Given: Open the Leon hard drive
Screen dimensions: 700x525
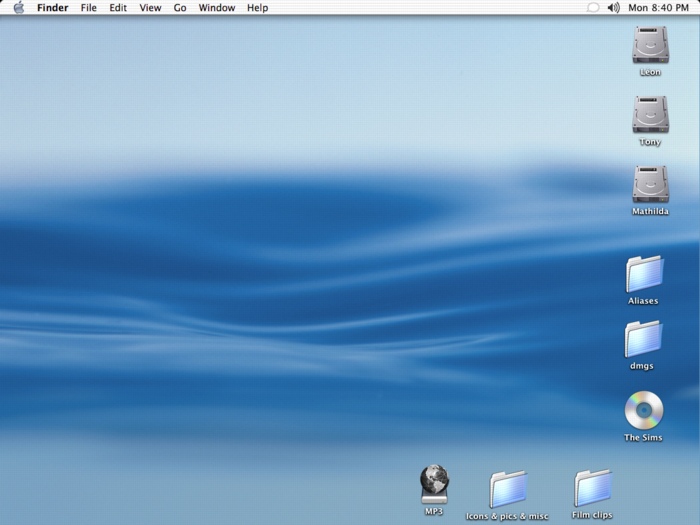Looking at the screenshot, I should (x=650, y=46).
